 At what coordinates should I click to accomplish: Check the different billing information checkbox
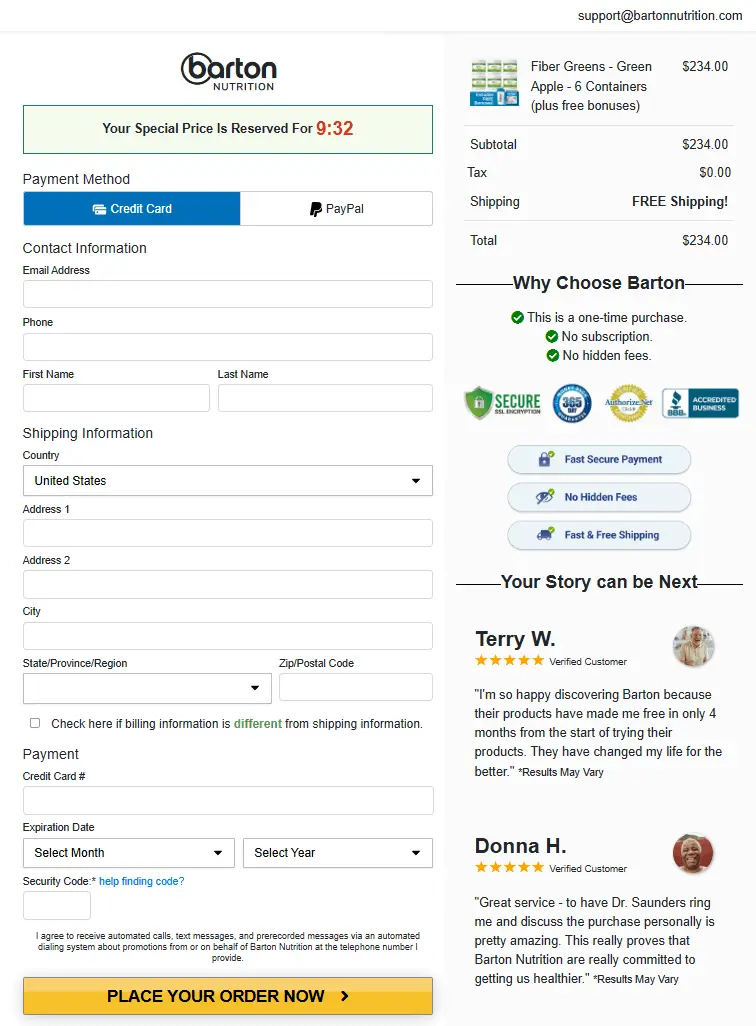[x=35, y=723]
